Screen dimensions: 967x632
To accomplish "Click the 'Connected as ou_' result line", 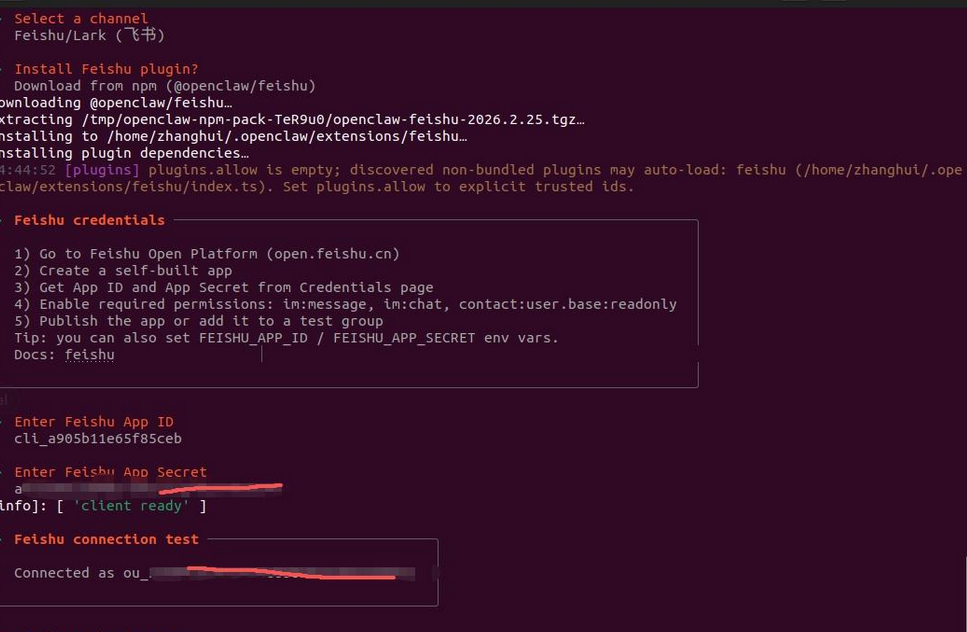I will [x=215, y=573].
